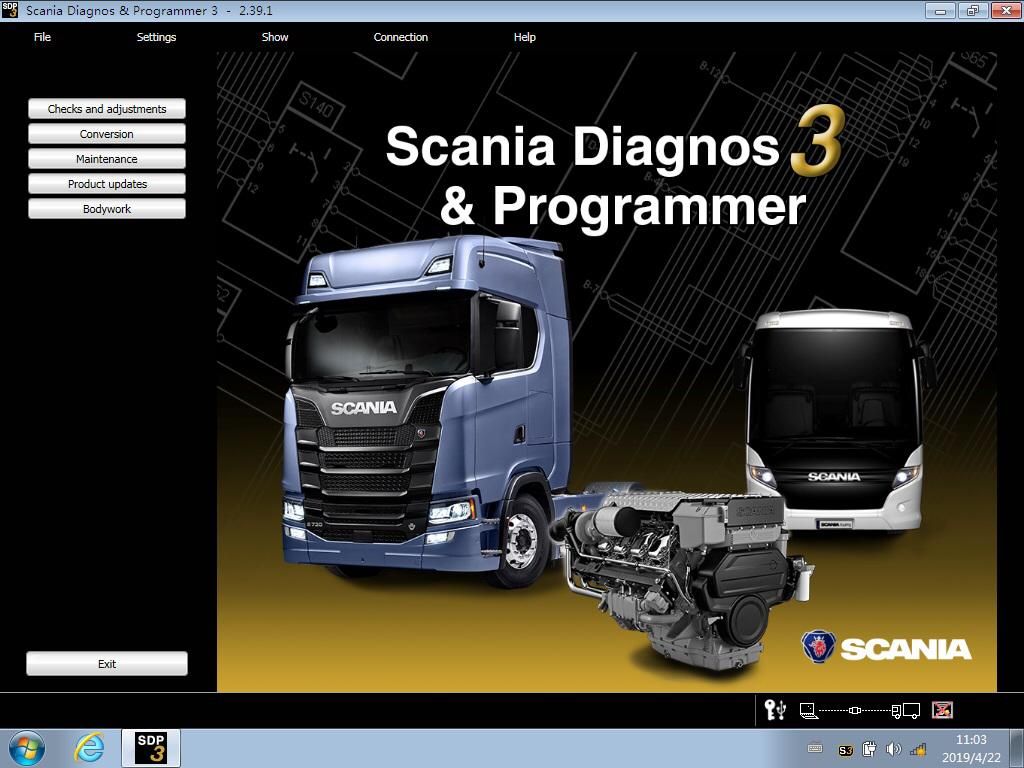Click the USB key license icon
This screenshot has height=768, width=1024.
tap(775, 710)
